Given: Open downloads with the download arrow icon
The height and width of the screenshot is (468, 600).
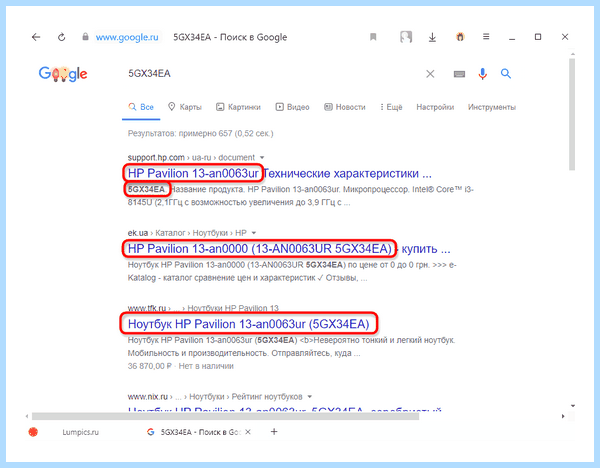Looking at the screenshot, I should tap(432, 37).
